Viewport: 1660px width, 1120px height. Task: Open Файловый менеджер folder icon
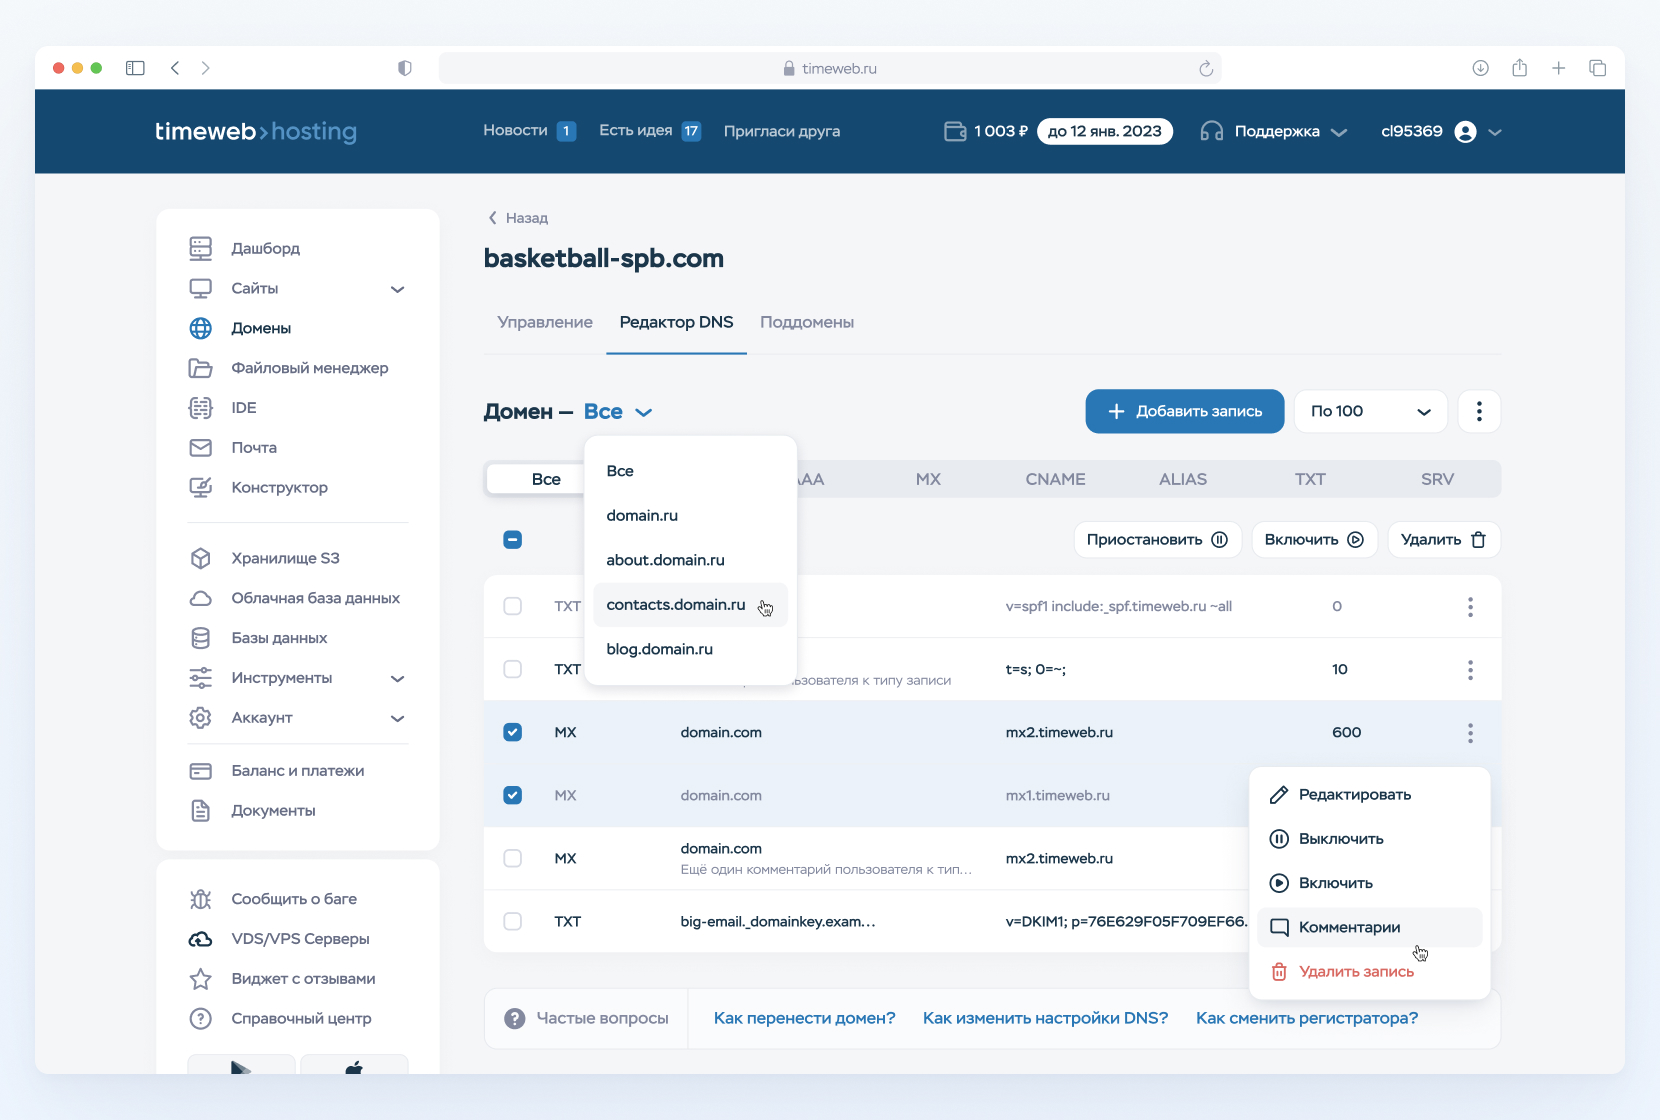coord(201,368)
